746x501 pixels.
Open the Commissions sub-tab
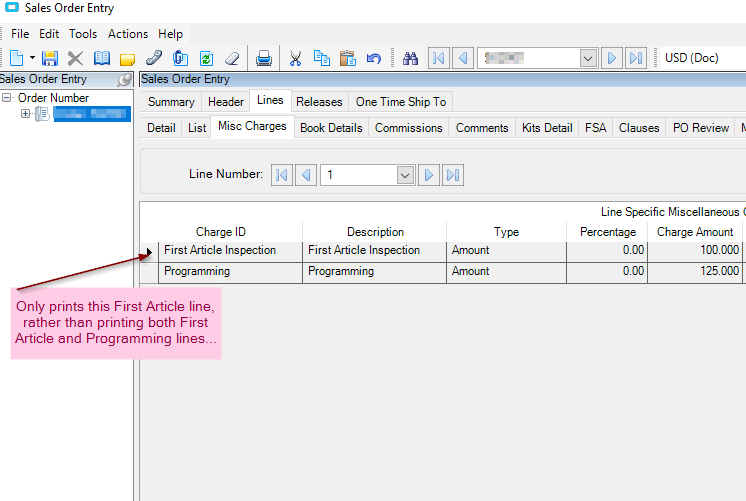point(408,128)
